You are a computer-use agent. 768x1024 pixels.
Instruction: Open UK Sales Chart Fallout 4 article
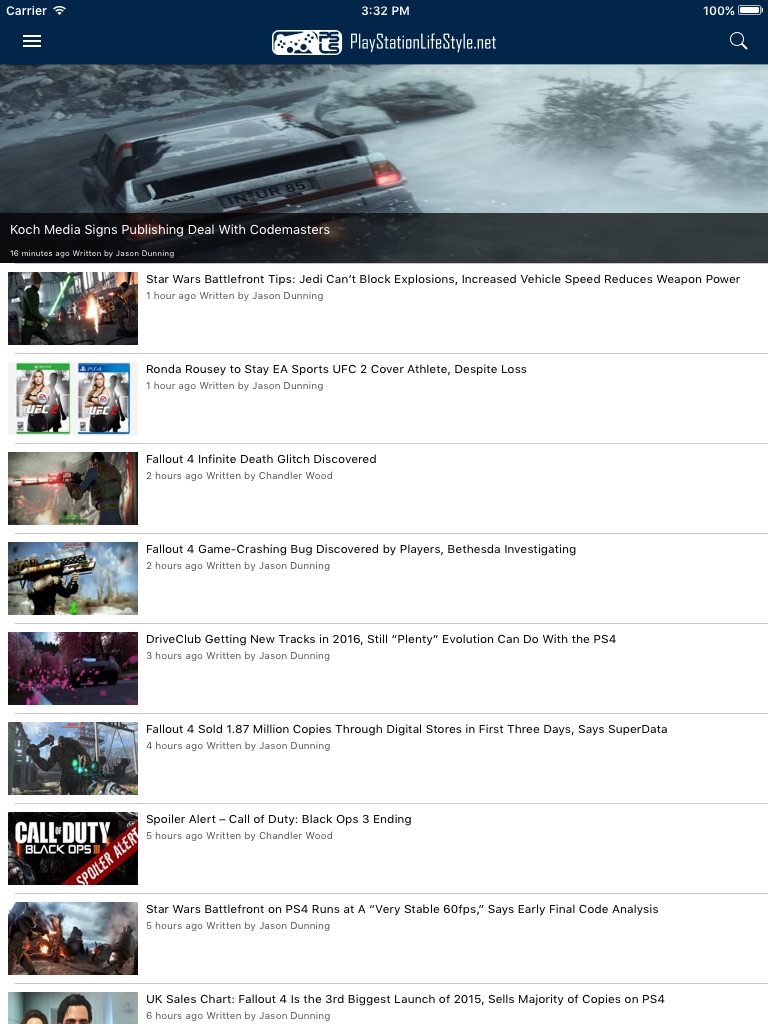(x=405, y=999)
